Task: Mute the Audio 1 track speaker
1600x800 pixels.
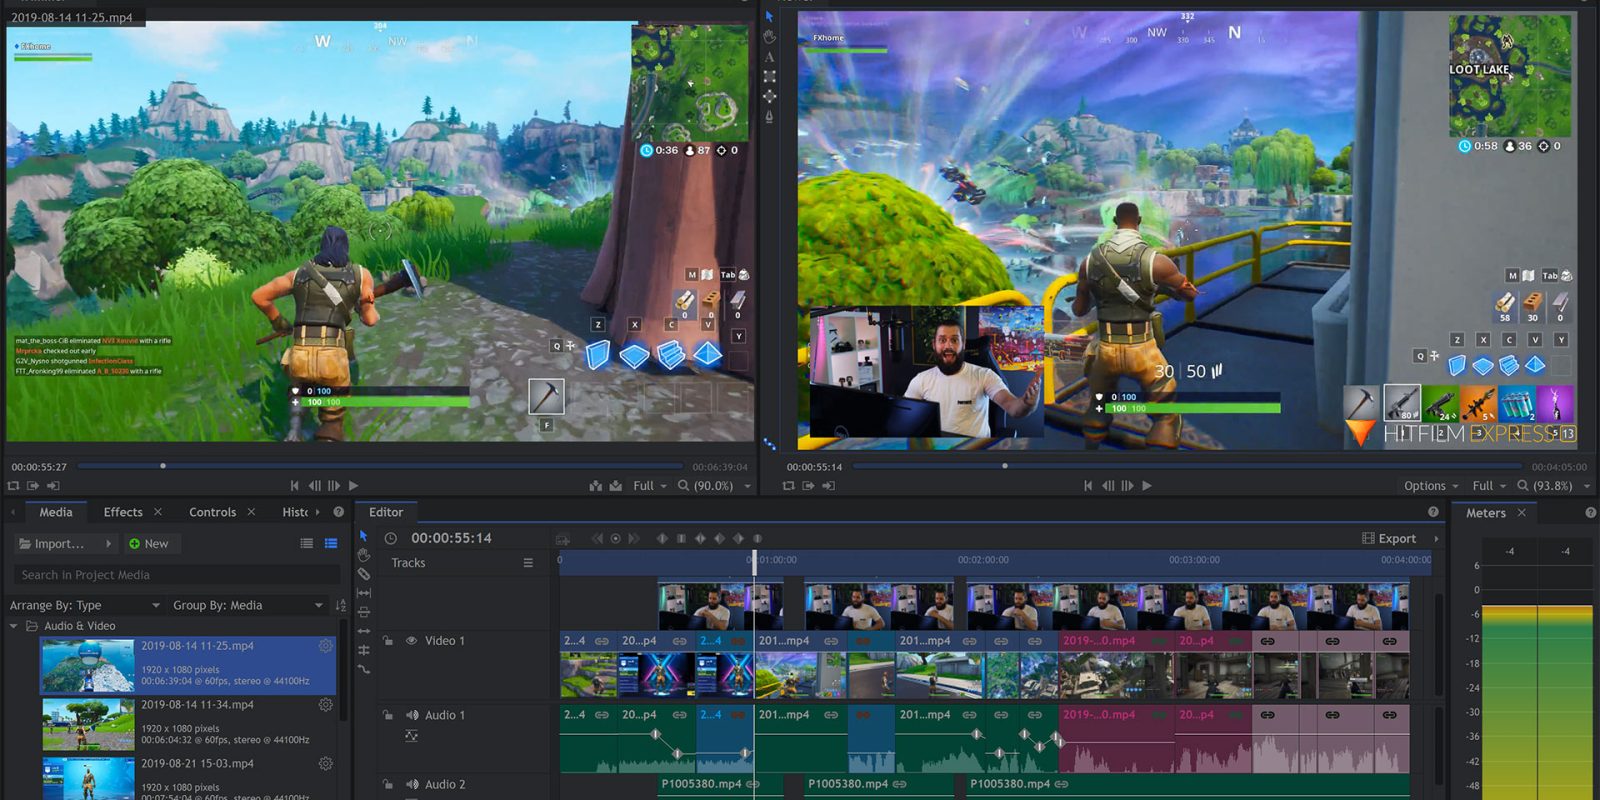Action: [412, 715]
